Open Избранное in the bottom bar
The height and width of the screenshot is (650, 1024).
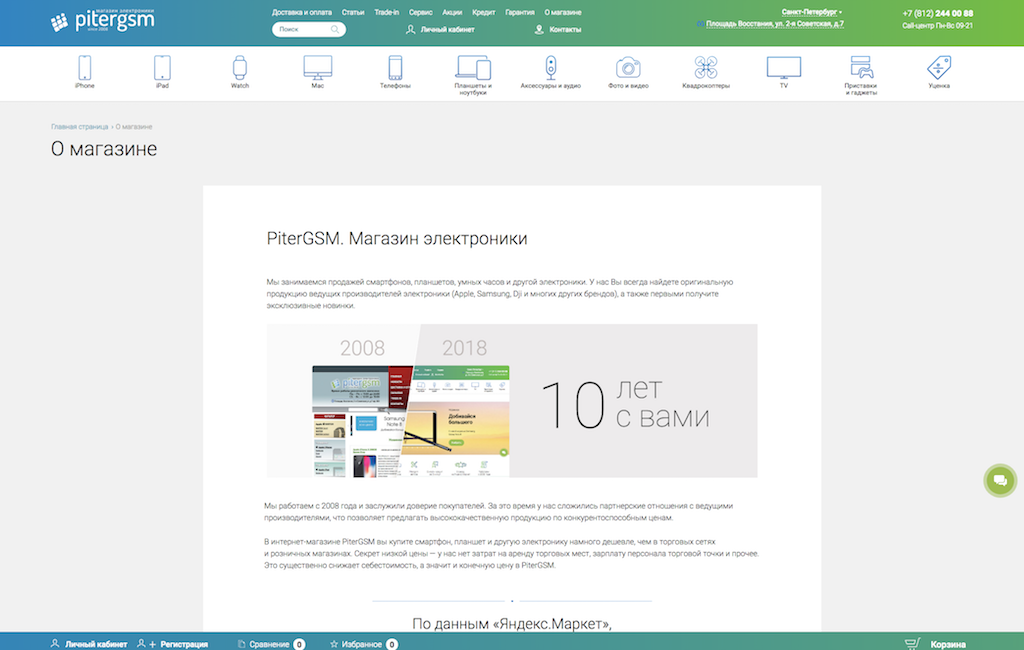(364, 644)
